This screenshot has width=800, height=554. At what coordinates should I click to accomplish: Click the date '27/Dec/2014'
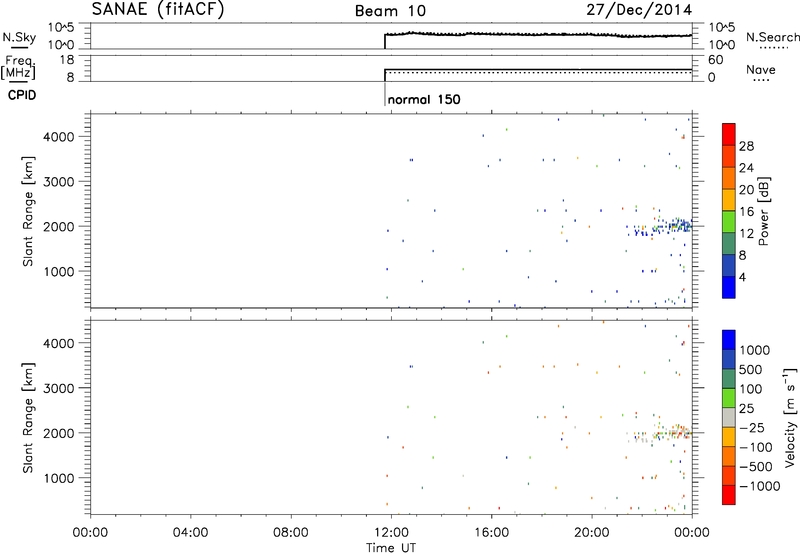[639, 10]
